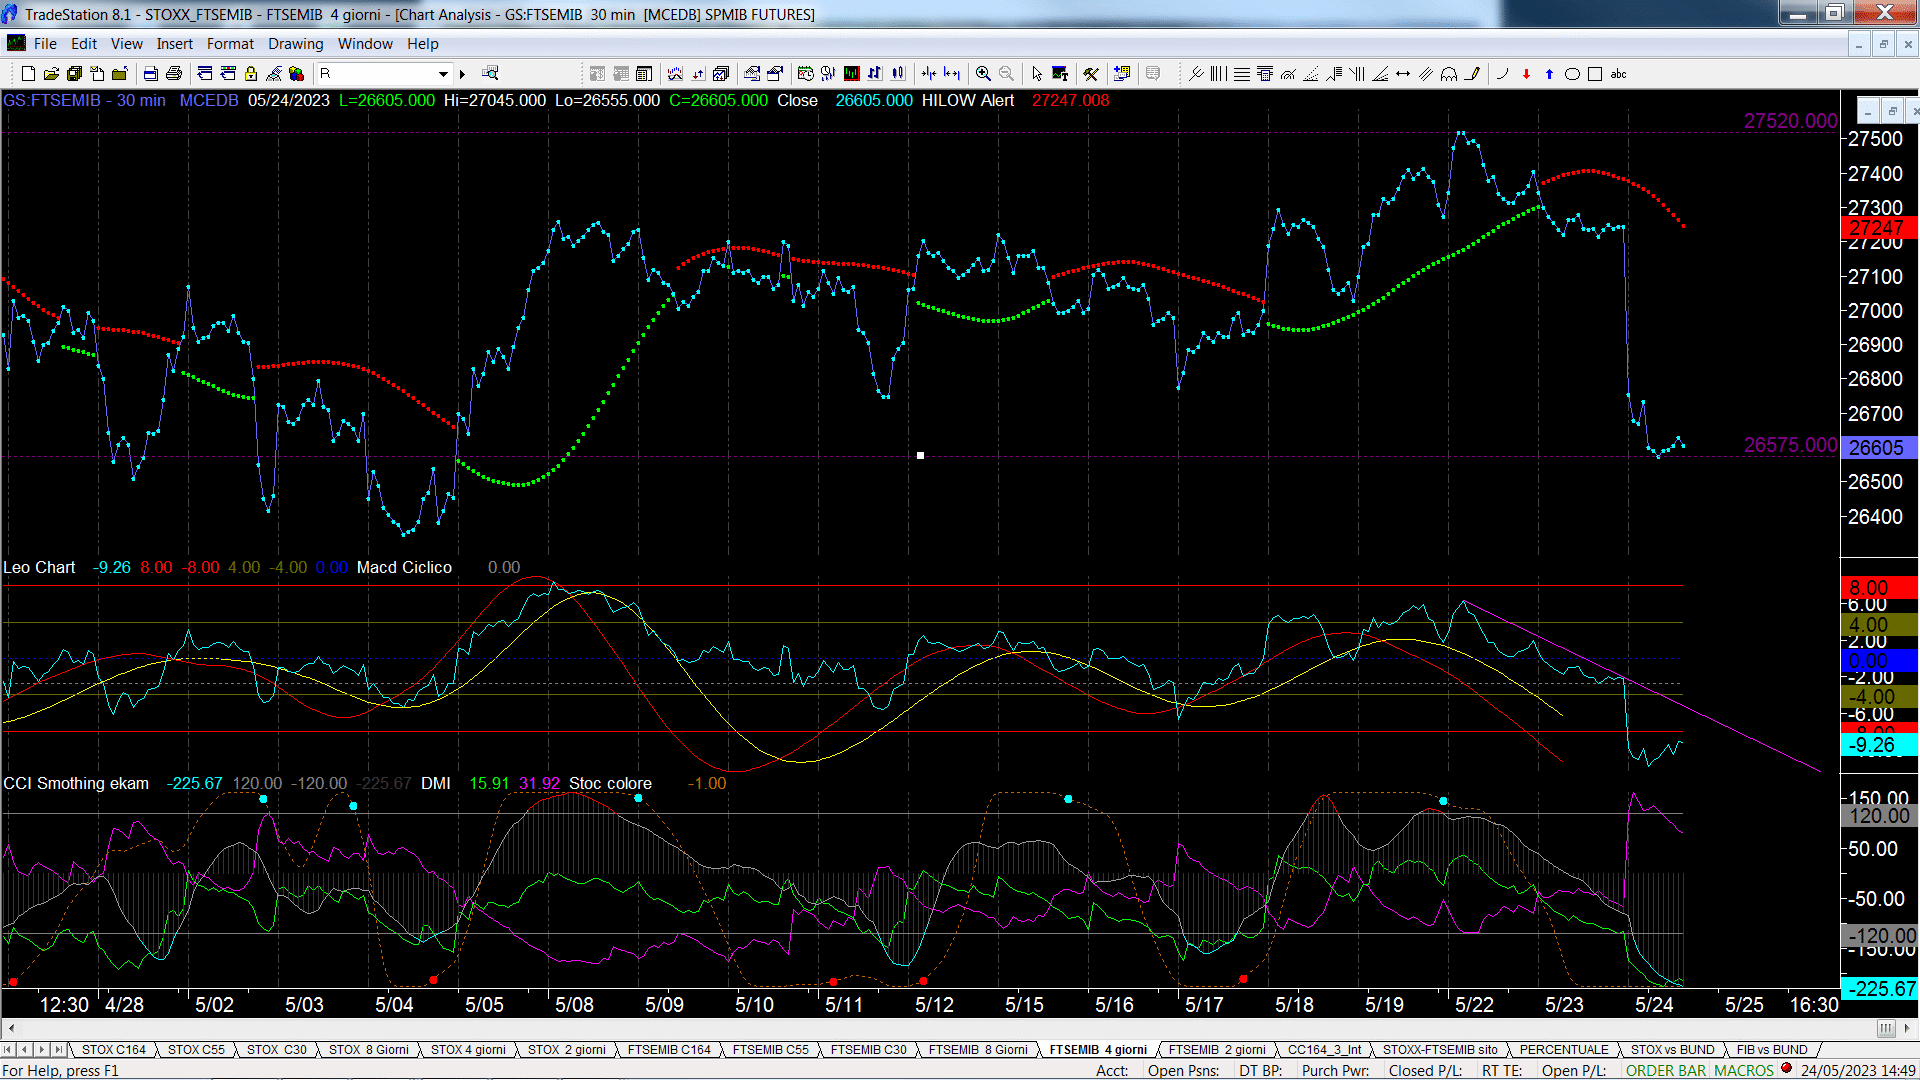Viewport: 1920px width, 1080px height.
Task: Click the ORDER BAR status indicator
Action: 1666,1071
